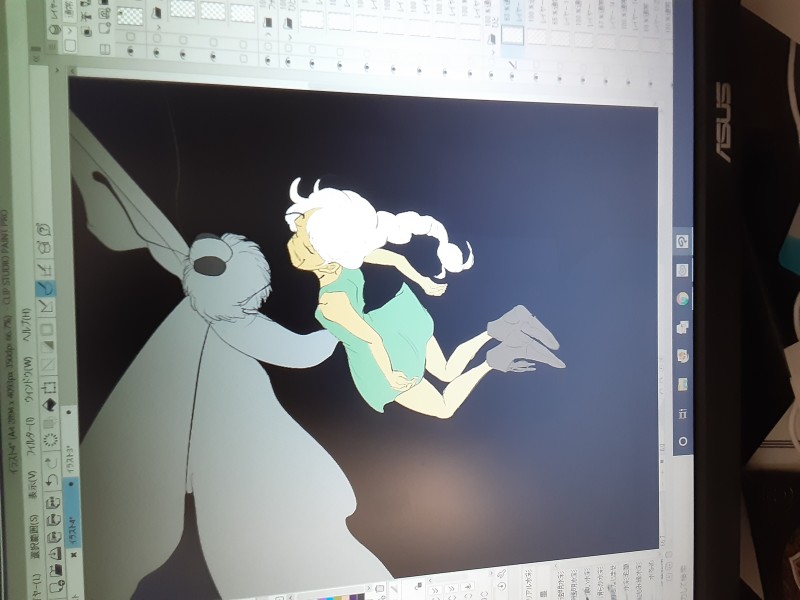Open Task View on the Windows taskbar

tap(683, 413)
